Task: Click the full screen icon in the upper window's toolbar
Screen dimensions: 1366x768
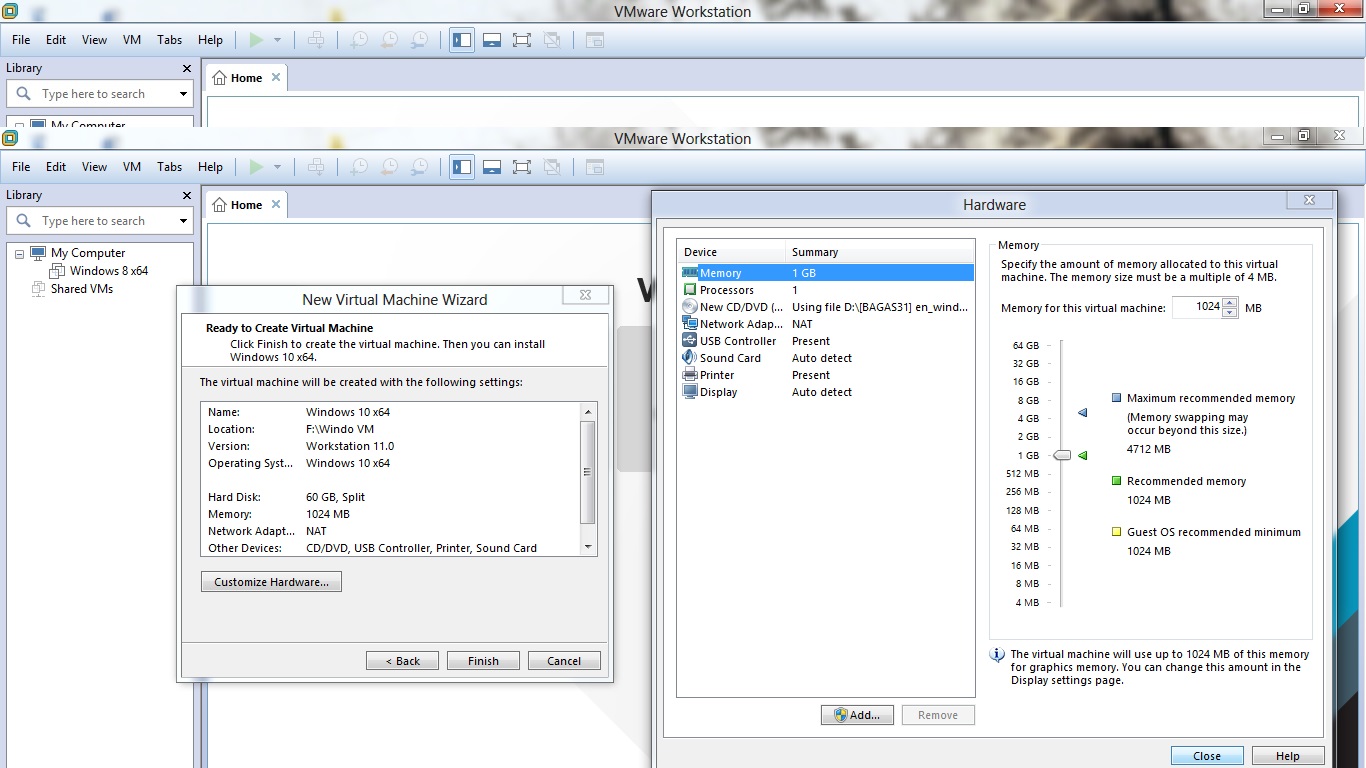Action: pos(522,40)
